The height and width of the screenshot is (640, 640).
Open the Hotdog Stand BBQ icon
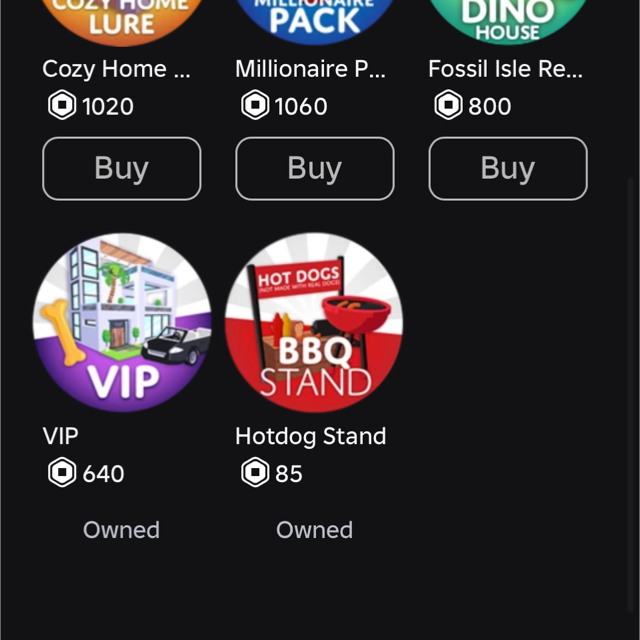point(314,322)
